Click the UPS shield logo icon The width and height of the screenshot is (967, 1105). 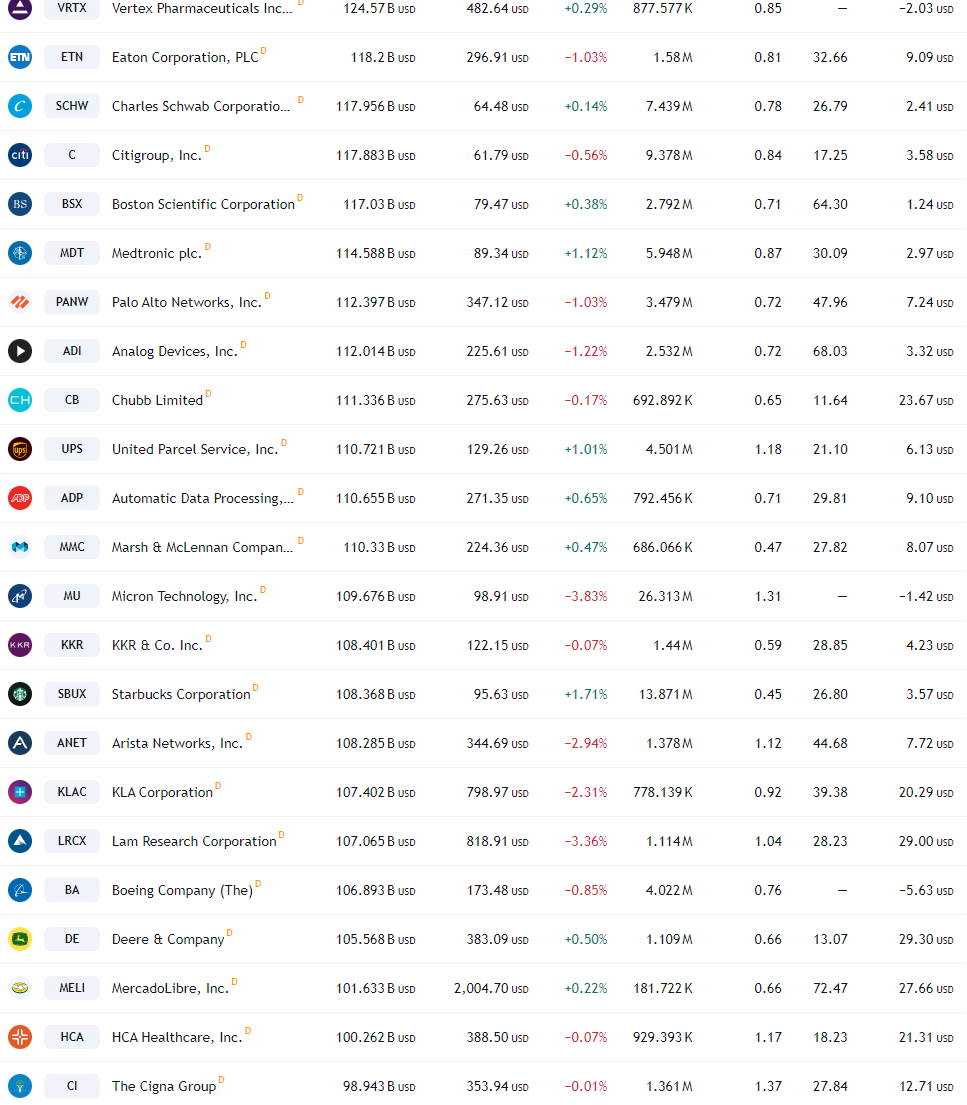20,449
